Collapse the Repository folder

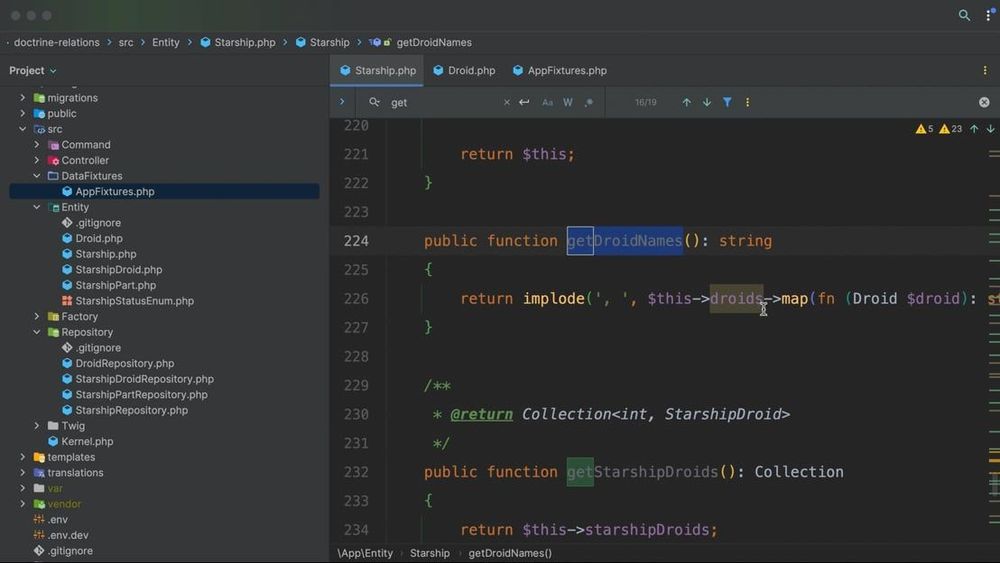coord(37,332)
